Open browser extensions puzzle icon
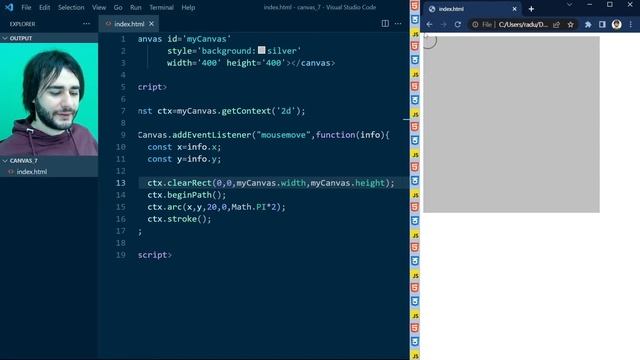640x360 pixels. (x=588, y=24)
